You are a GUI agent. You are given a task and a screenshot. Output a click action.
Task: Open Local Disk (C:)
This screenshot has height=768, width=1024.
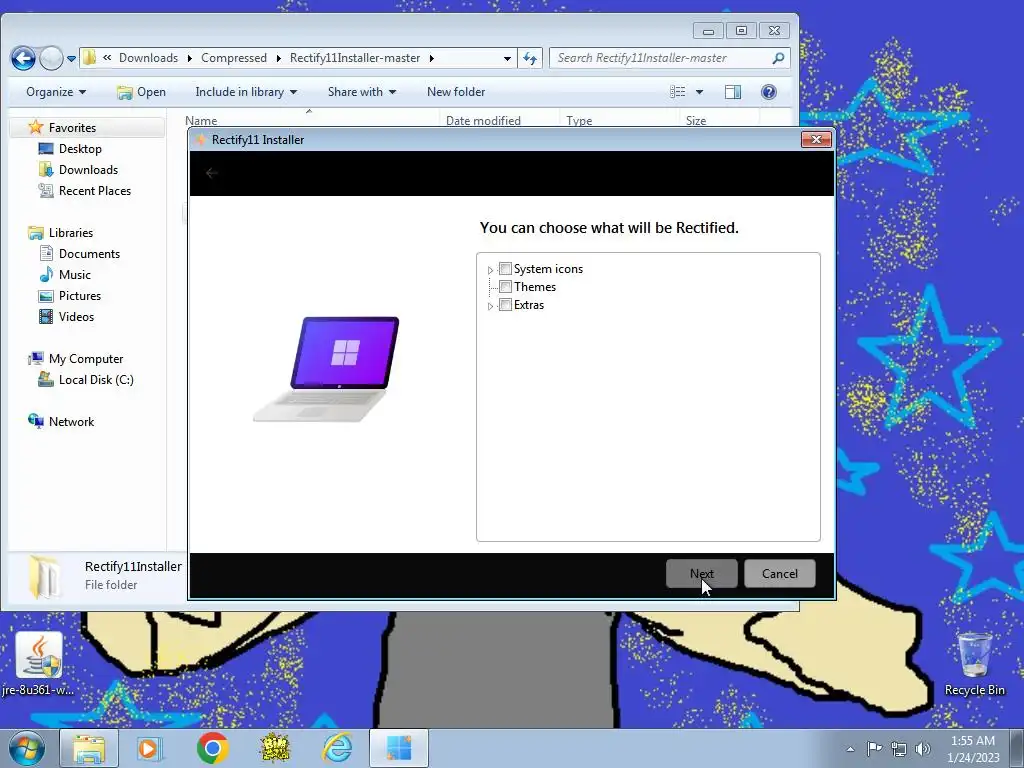[x=96, y=380]
